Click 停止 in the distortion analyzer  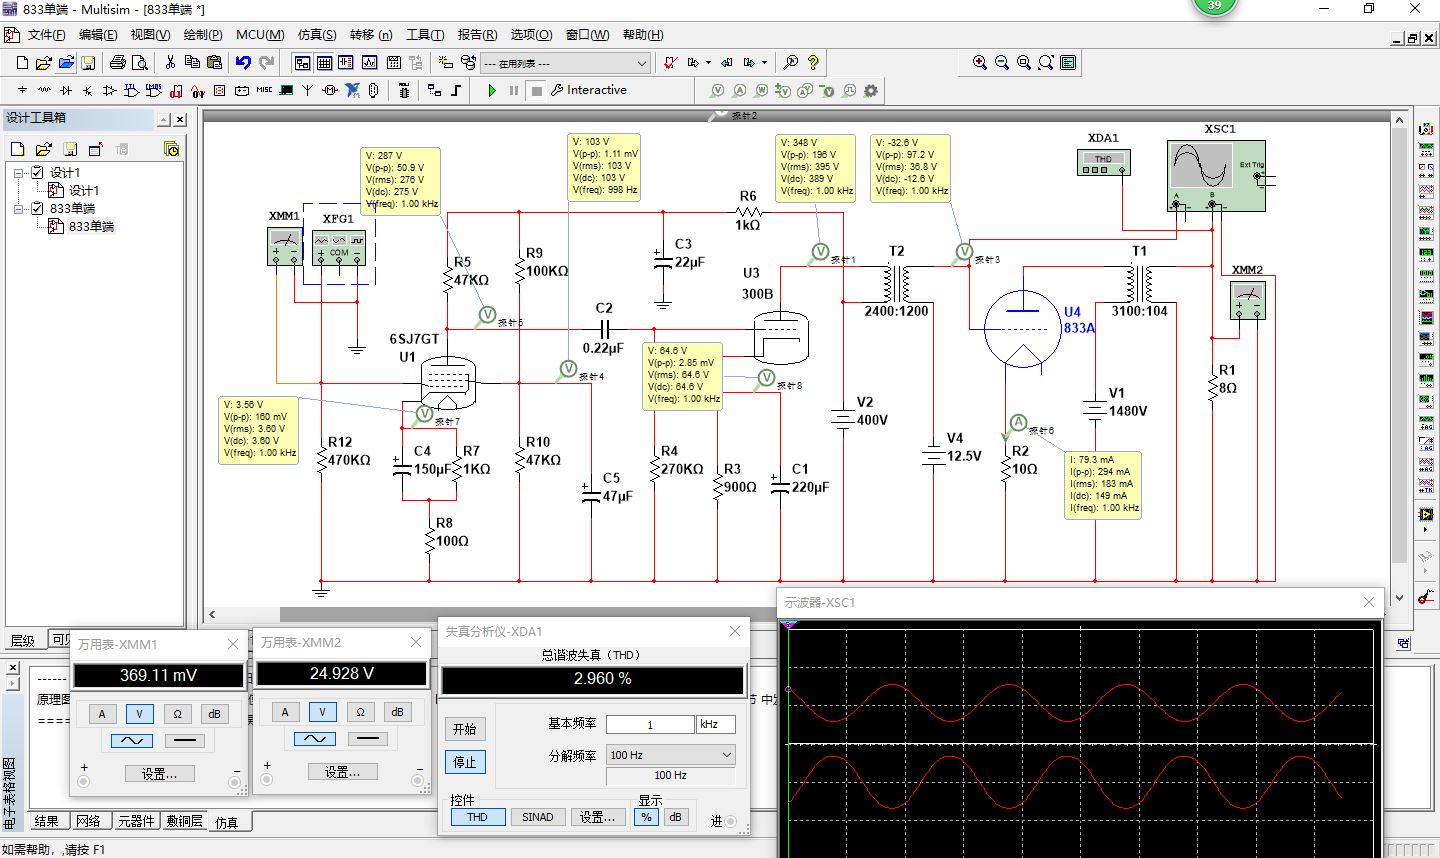(464, 762)
